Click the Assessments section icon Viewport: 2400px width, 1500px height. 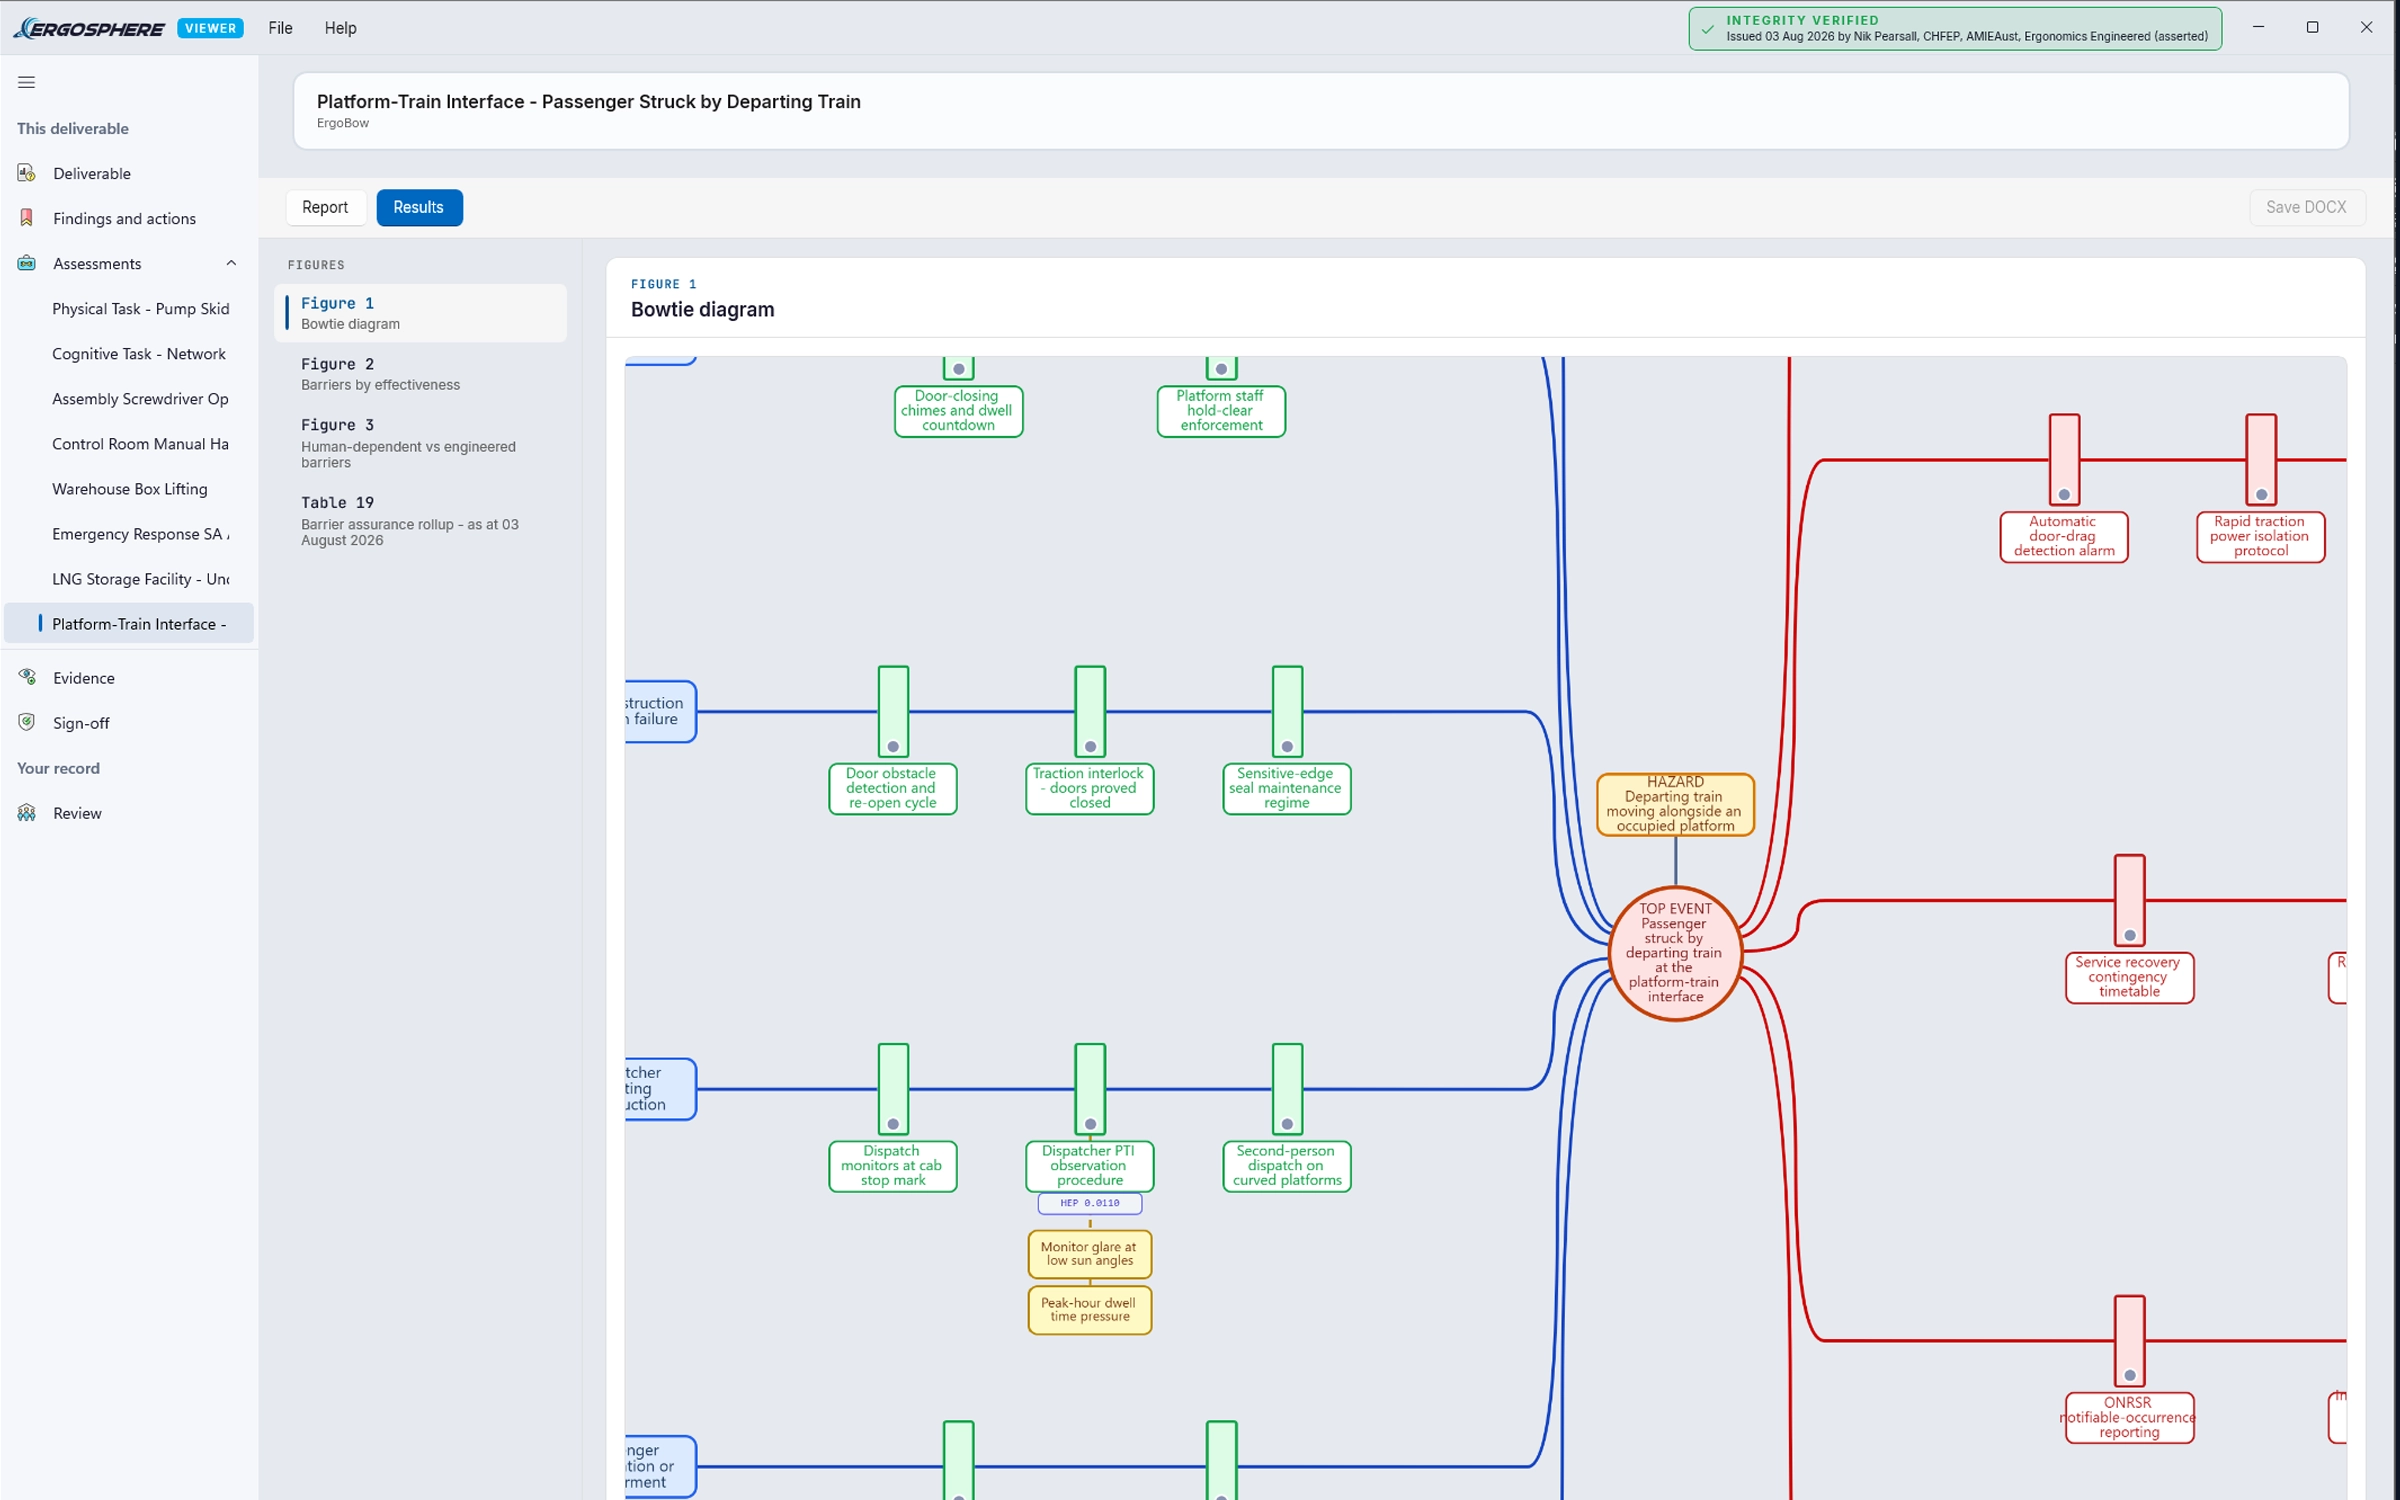coord(27,263)
